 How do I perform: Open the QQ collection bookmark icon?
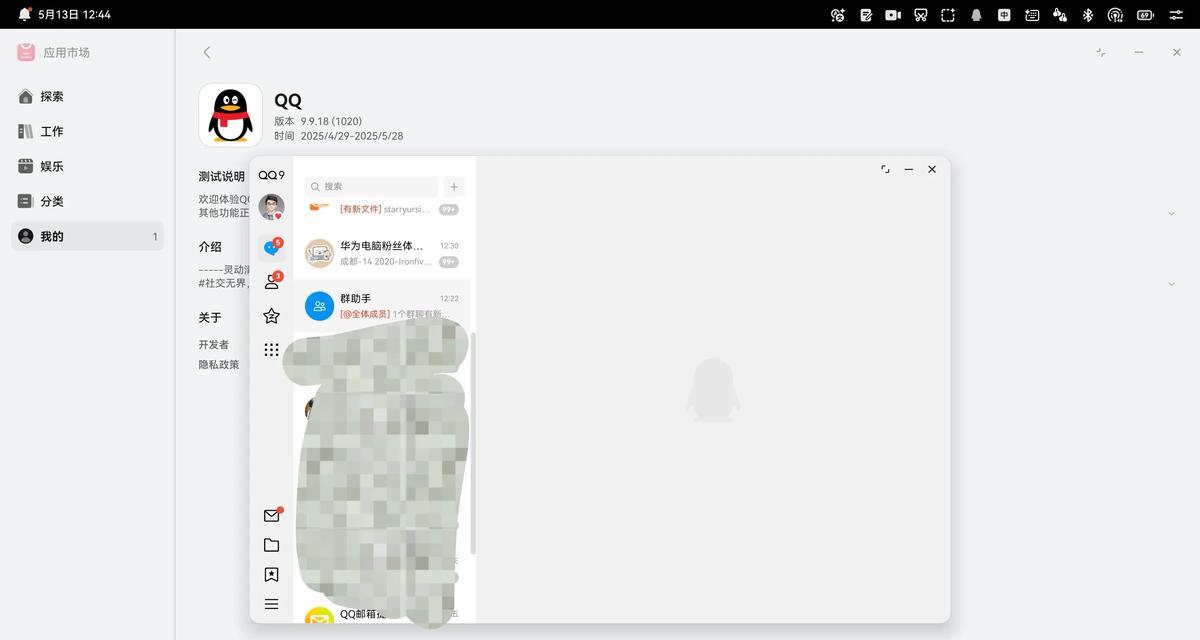coord(271,575)
